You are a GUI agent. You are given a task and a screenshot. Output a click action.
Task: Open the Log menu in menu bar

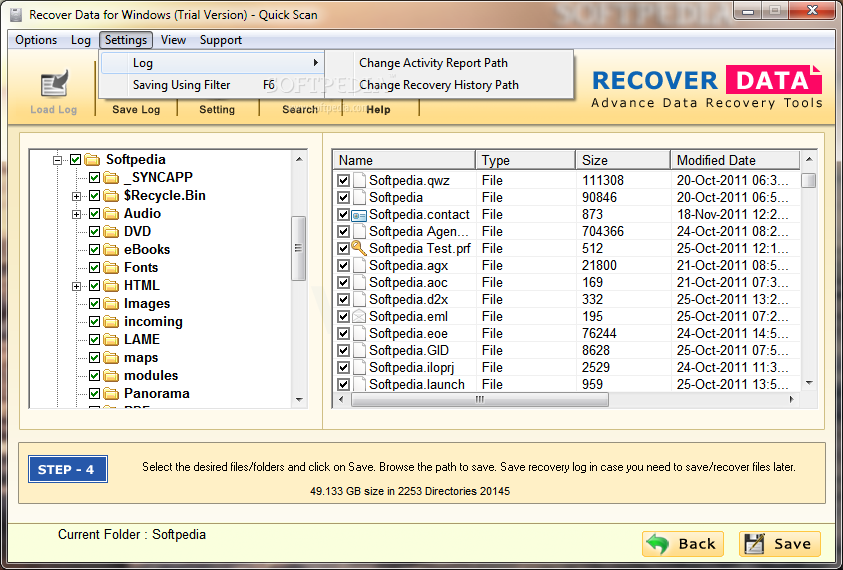[81, 40]
